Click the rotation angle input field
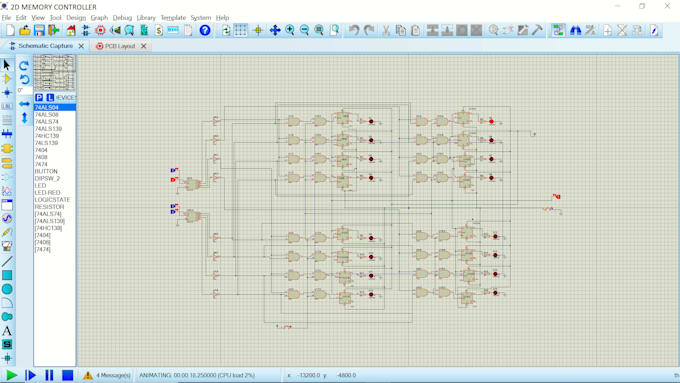Viewport: 680px width, 383px height. click(25, 90)
